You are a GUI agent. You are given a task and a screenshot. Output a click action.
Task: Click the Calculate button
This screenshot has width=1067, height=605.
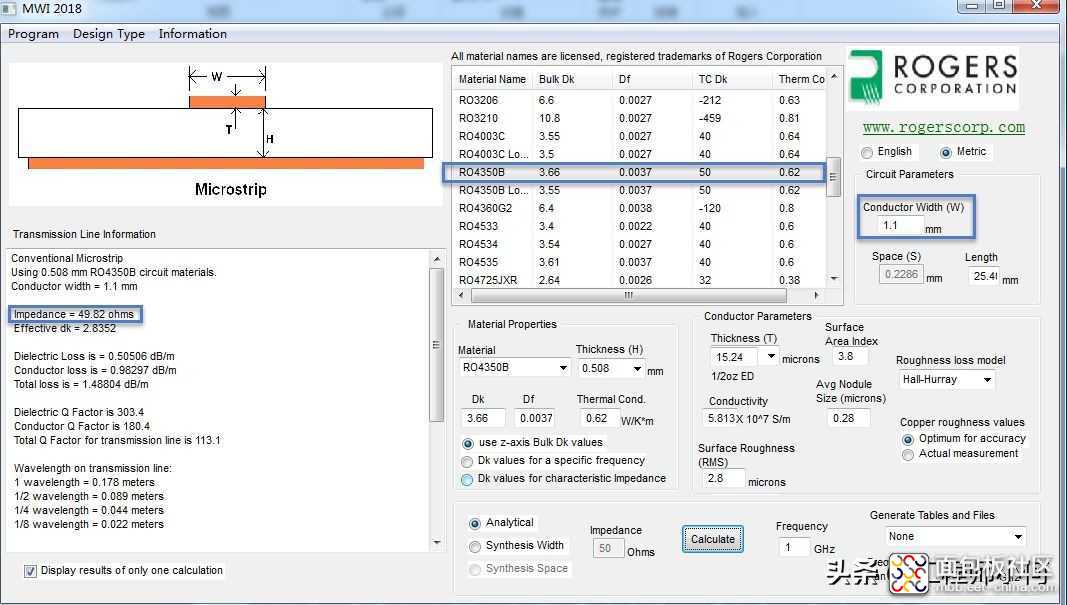(712, 540)
